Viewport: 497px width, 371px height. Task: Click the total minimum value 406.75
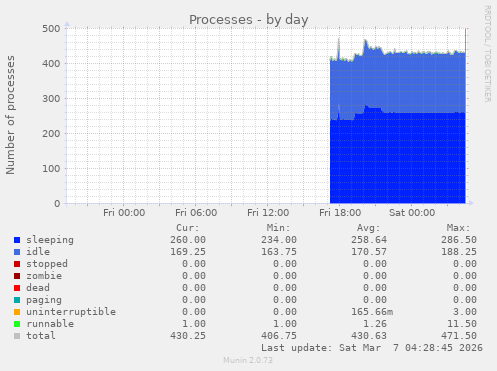pyautogui.click(x=279, y=336)
